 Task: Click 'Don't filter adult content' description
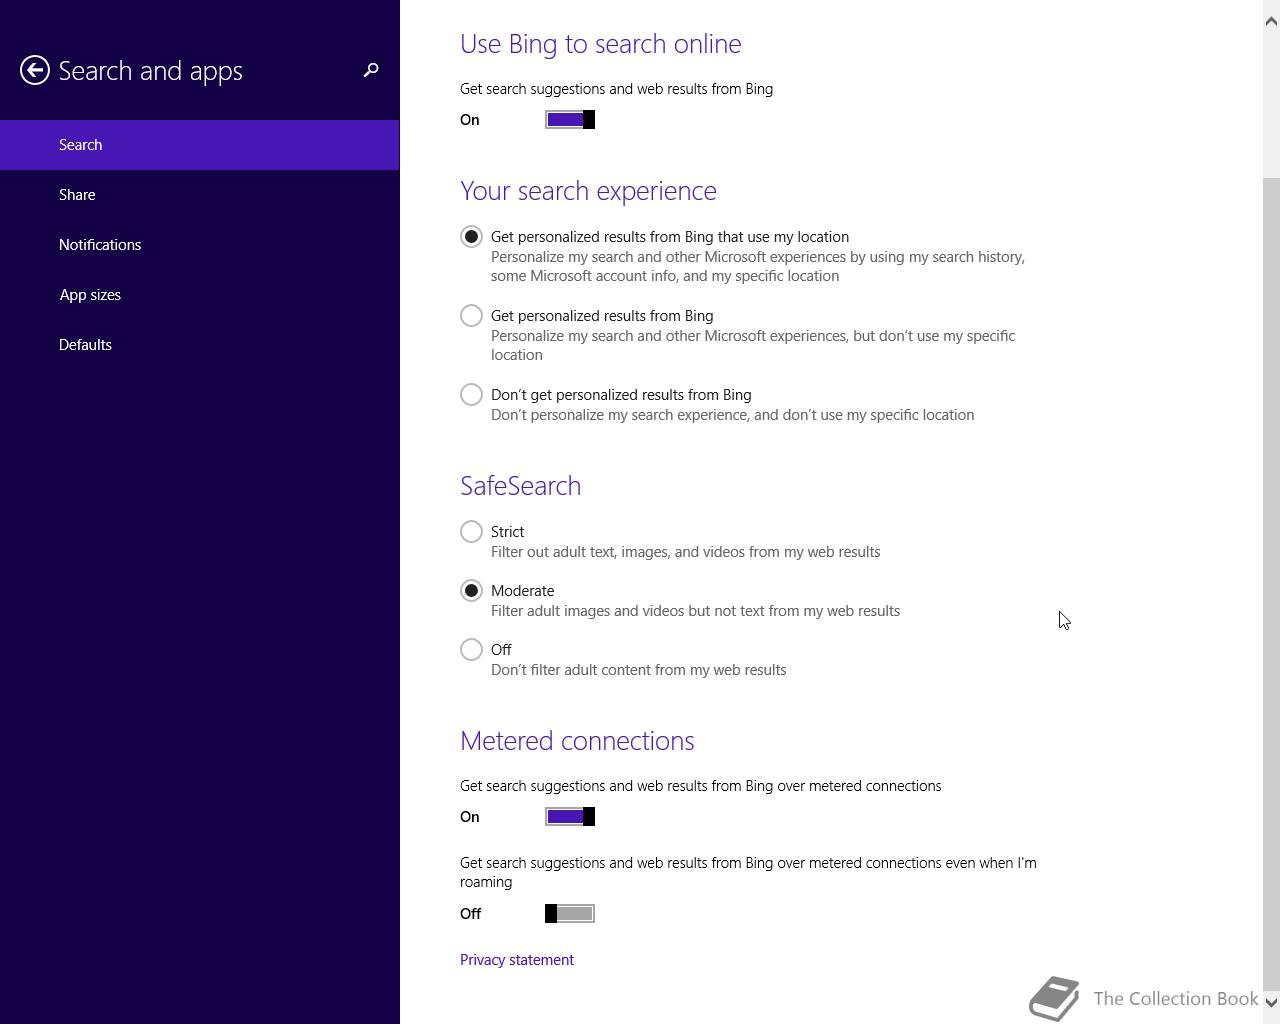[x=639, y=670]
